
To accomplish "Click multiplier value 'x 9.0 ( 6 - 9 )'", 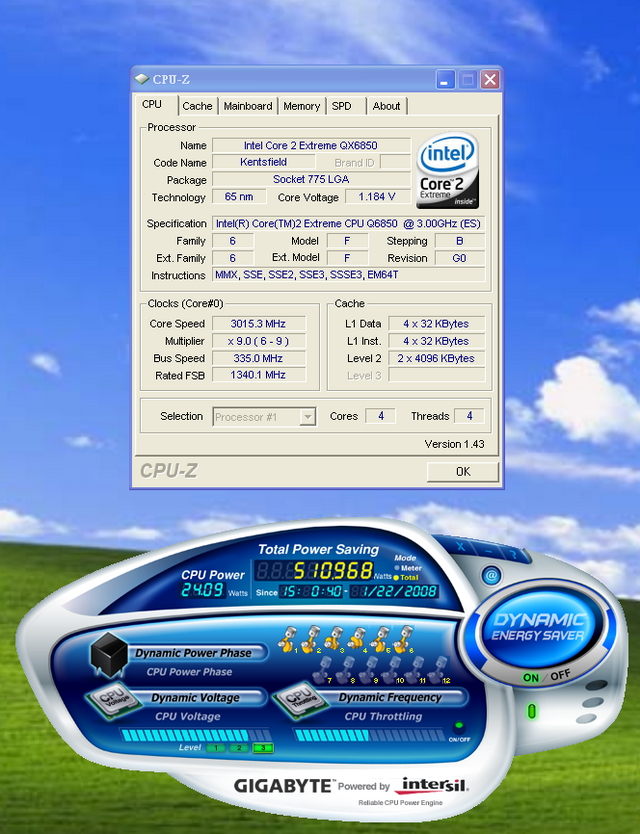I will point(259,341).
